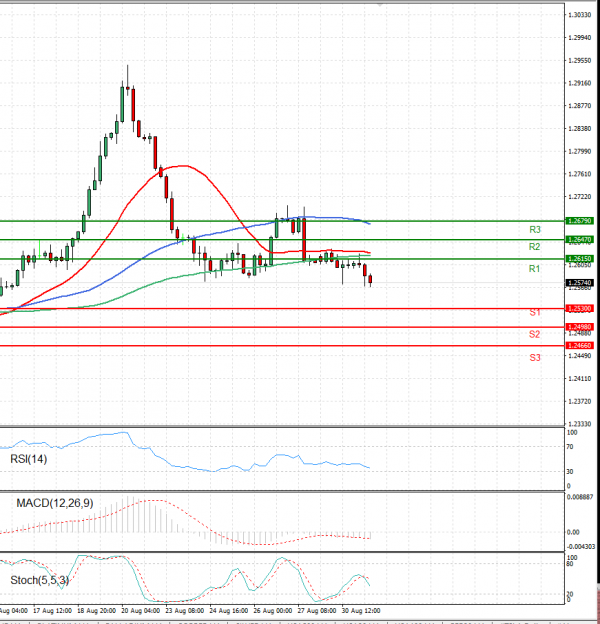Screen dimensions: 600x624
Task: Click the 1.27990 price axis value
Action: (579, 151)
